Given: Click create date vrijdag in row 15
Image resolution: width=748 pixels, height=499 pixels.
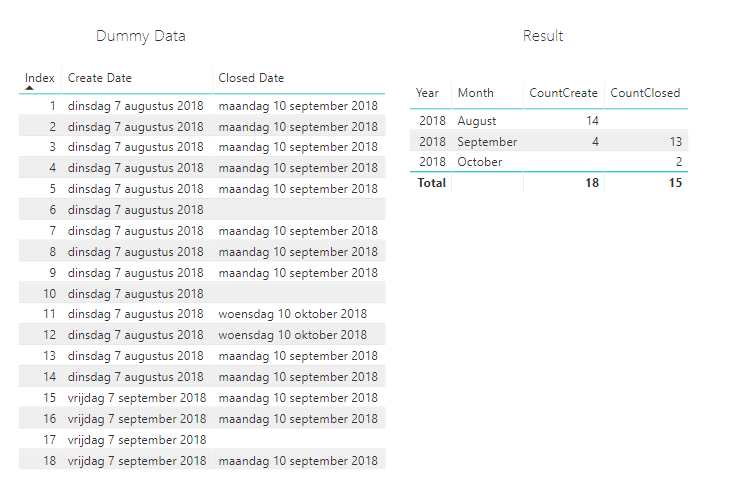Looking at the screenshot, I should pyautogui.click(x=137, y=398).
